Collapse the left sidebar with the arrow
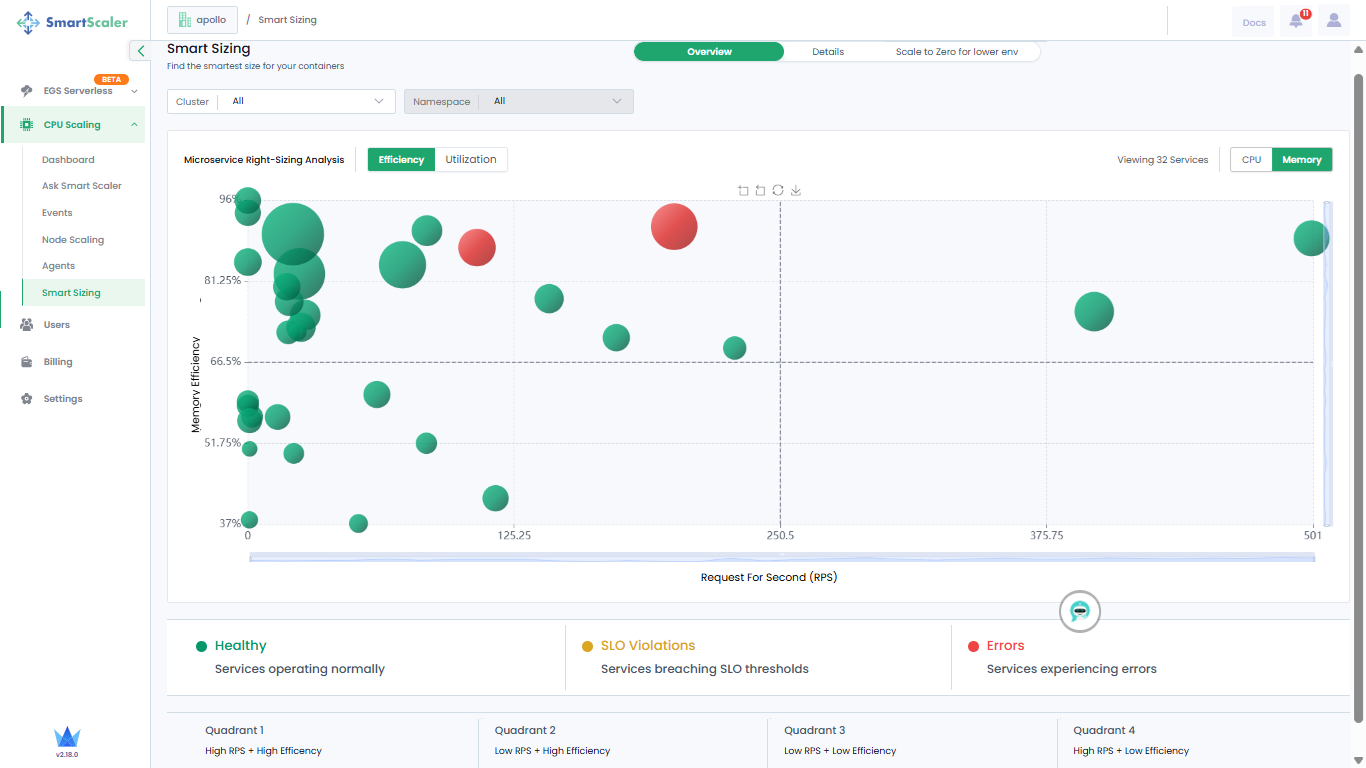The width and height of the screenshot is (1366, 768). coord(141,50)
